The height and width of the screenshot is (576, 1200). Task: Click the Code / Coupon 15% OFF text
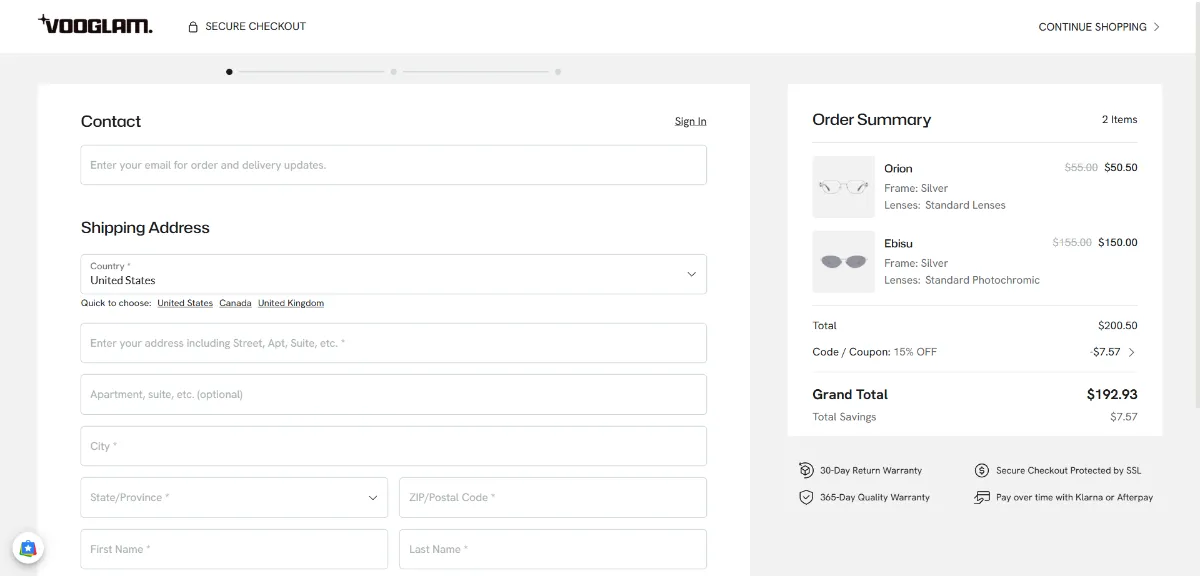pos(875,352)
